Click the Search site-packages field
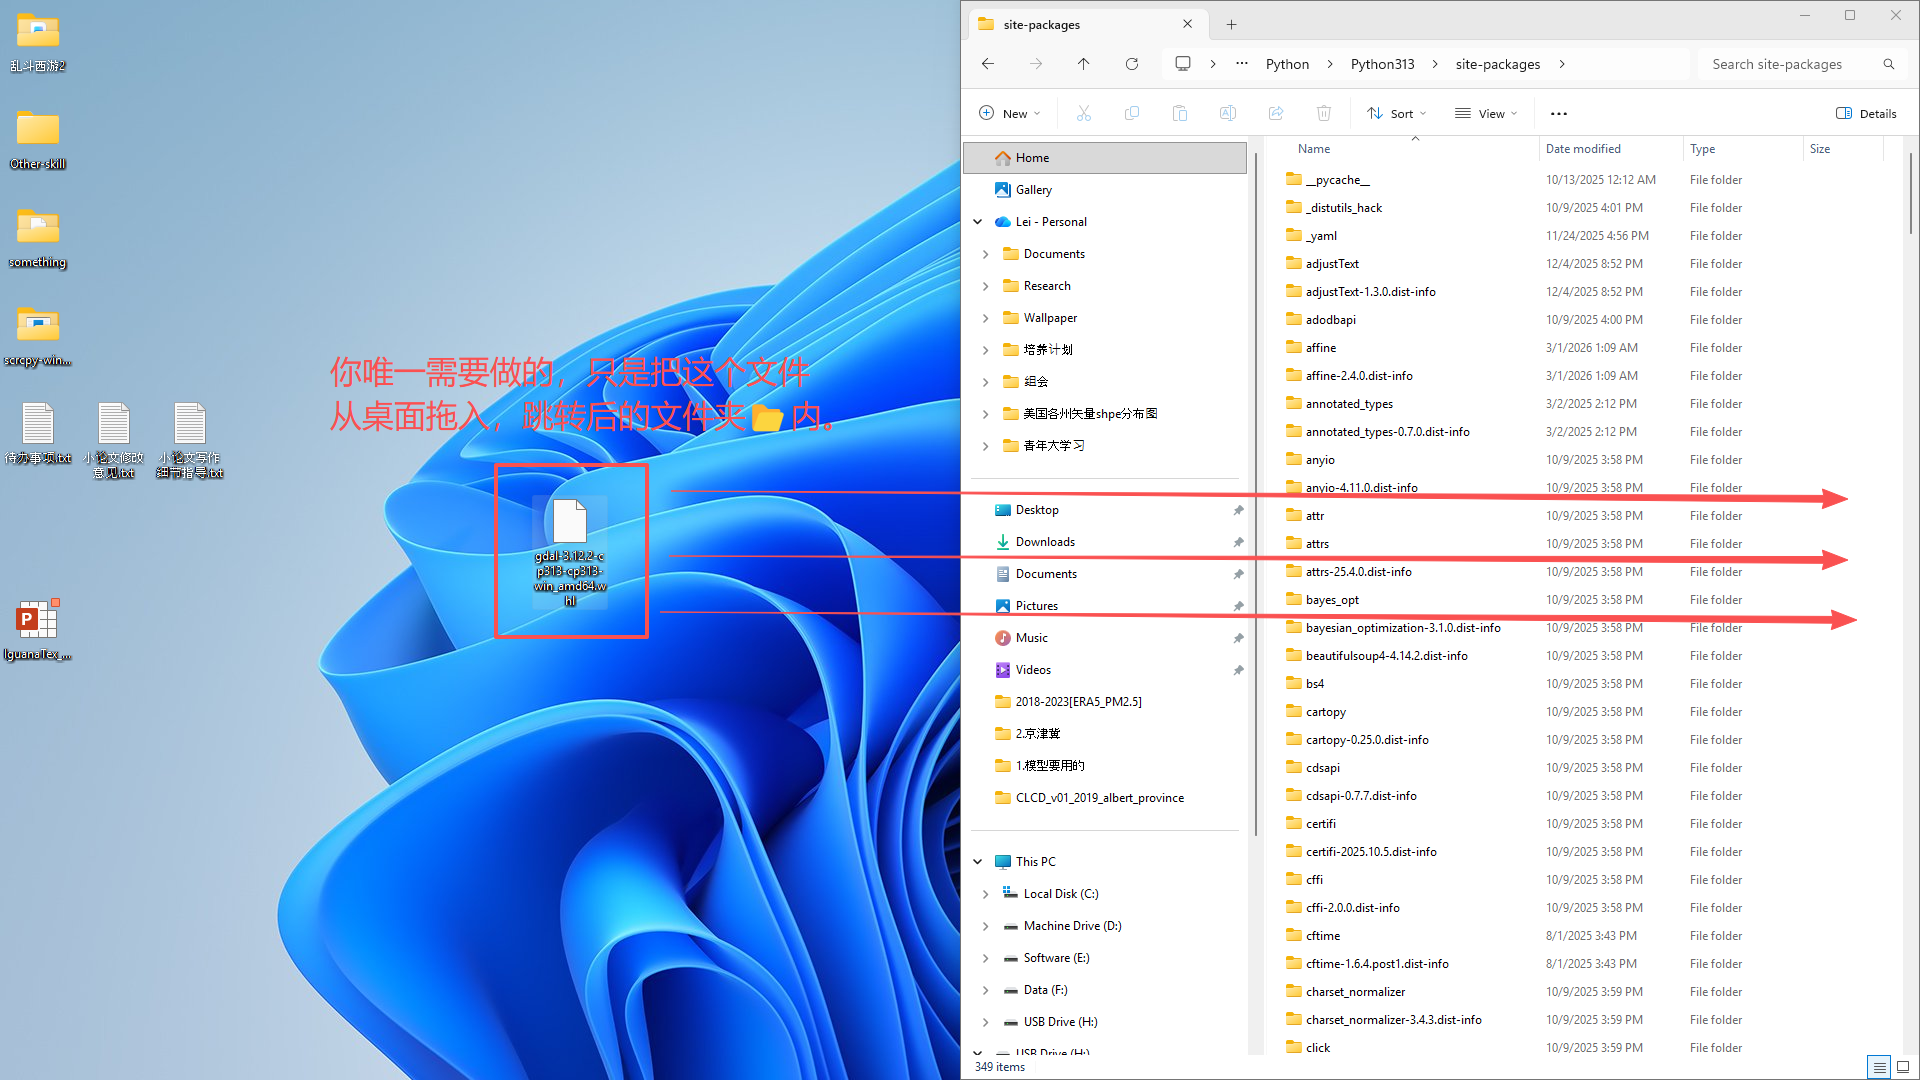 [1776, 64]
